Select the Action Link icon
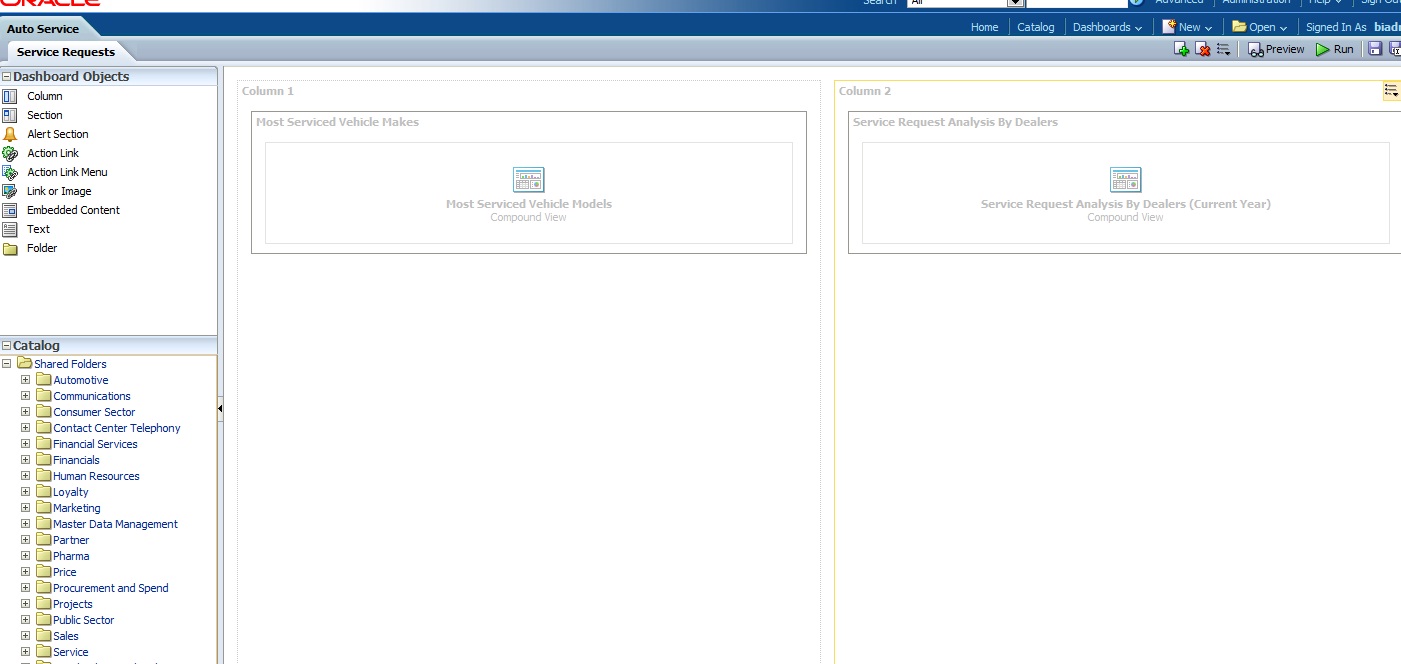 click(x=10, y=153)
